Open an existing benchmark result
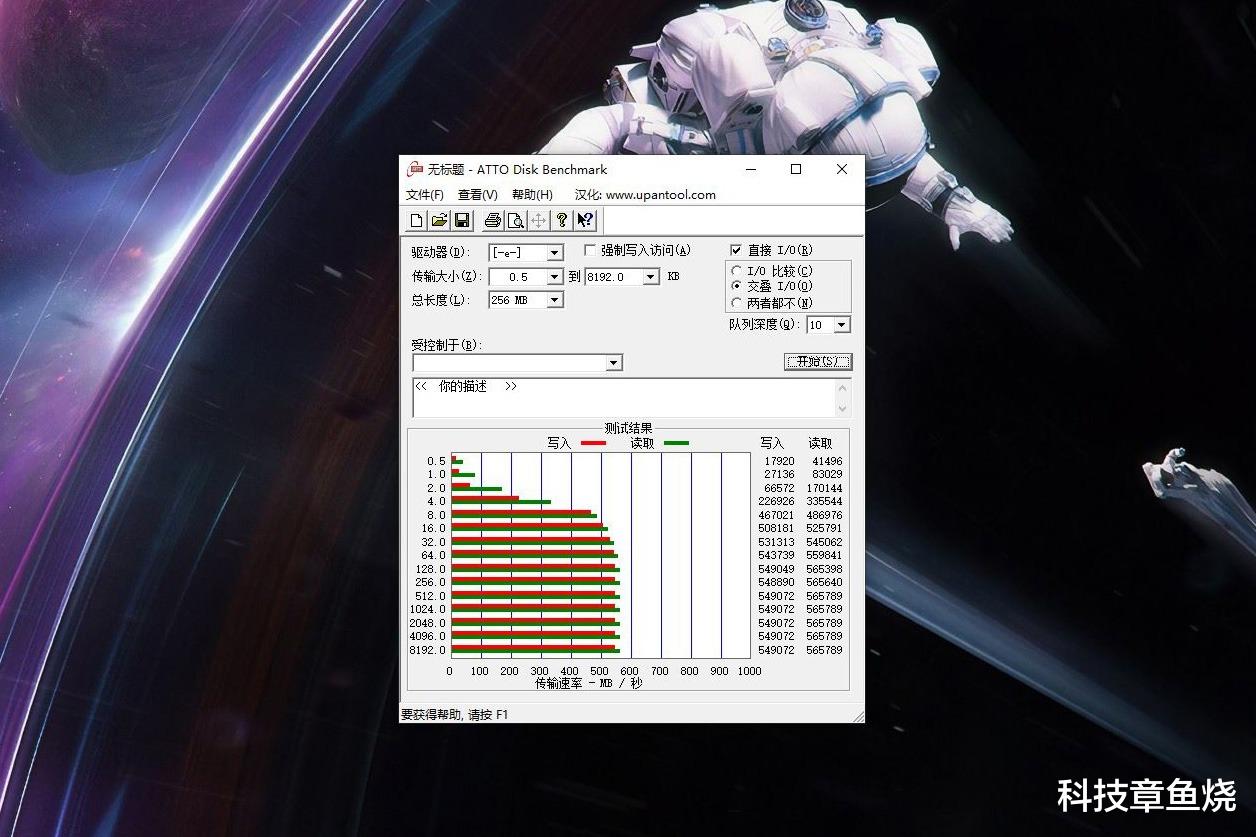The width and height of the screenshot is (1256, 837). coord(439,220)
